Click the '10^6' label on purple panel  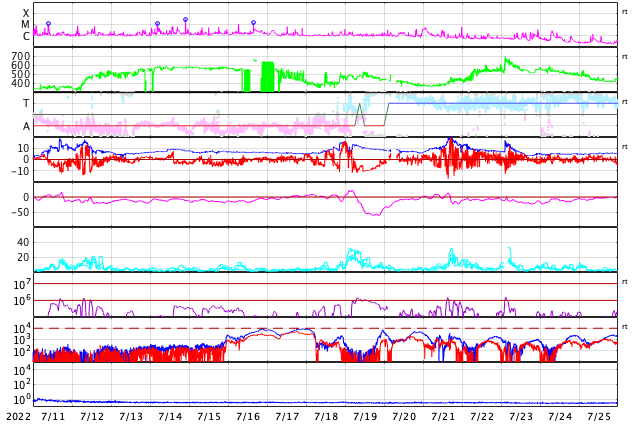click(x=21, y=301)
